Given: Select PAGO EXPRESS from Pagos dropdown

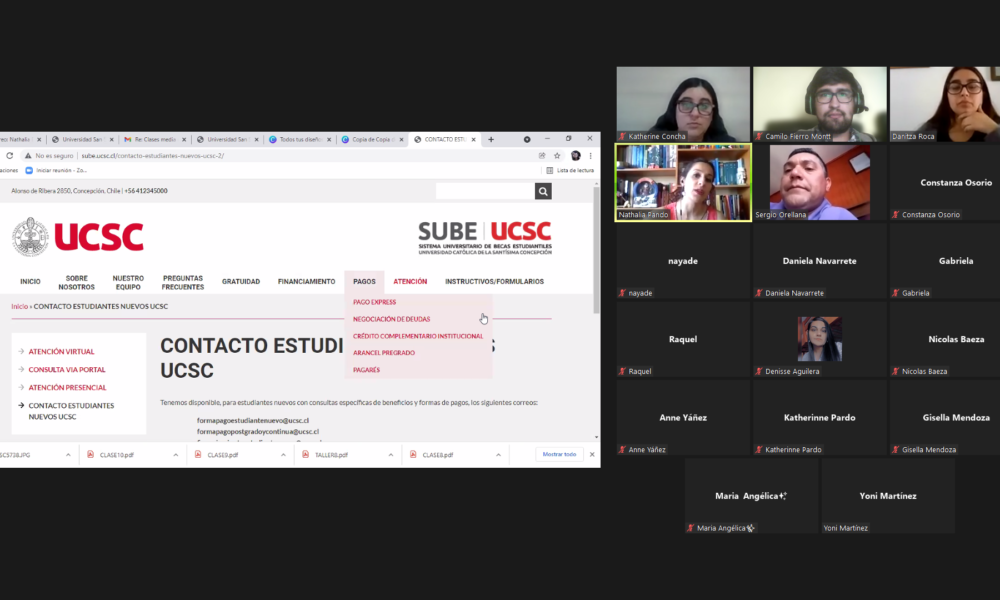Looking at the screenshot, I should (x=374, y=302).
